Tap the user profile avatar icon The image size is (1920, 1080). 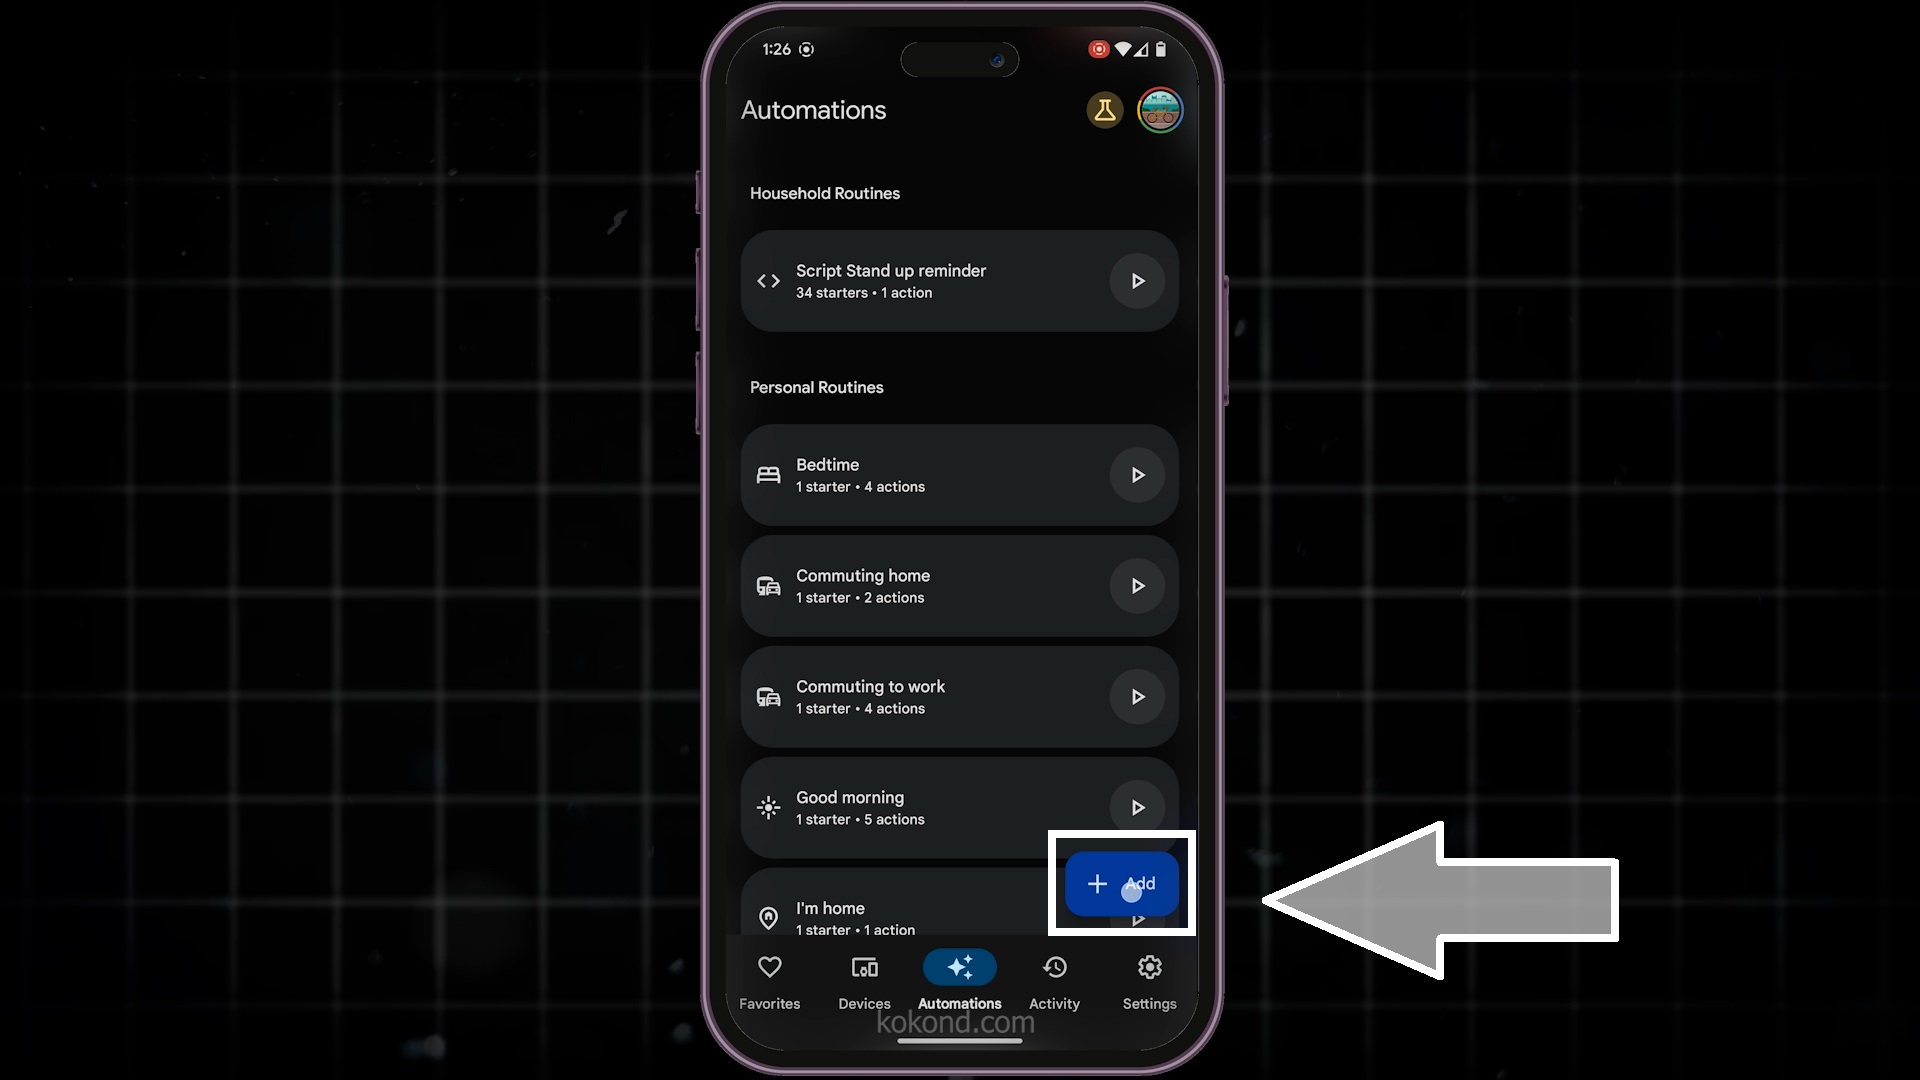pos(1159,109)
